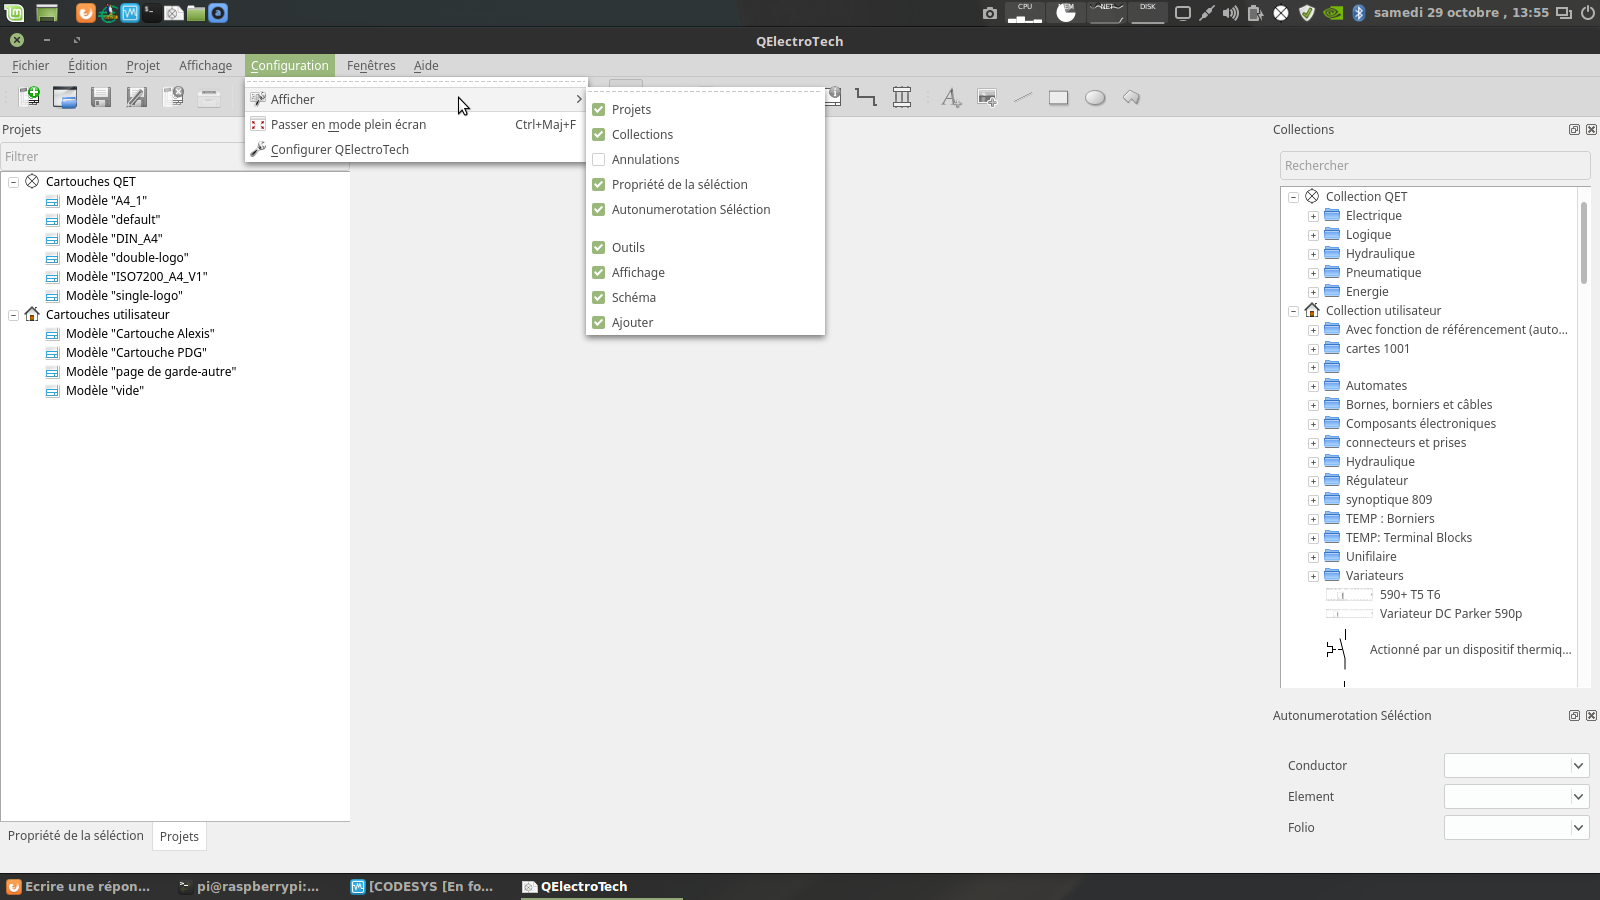Select the ellipse shape tool

click(x=1095, y=98)
